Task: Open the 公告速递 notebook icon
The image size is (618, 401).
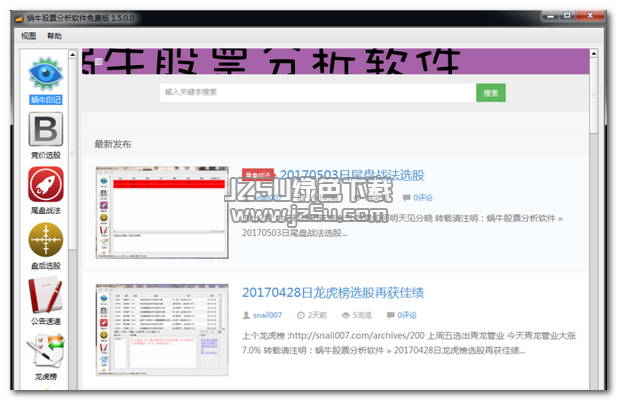Action: click(x=45, y=295)
